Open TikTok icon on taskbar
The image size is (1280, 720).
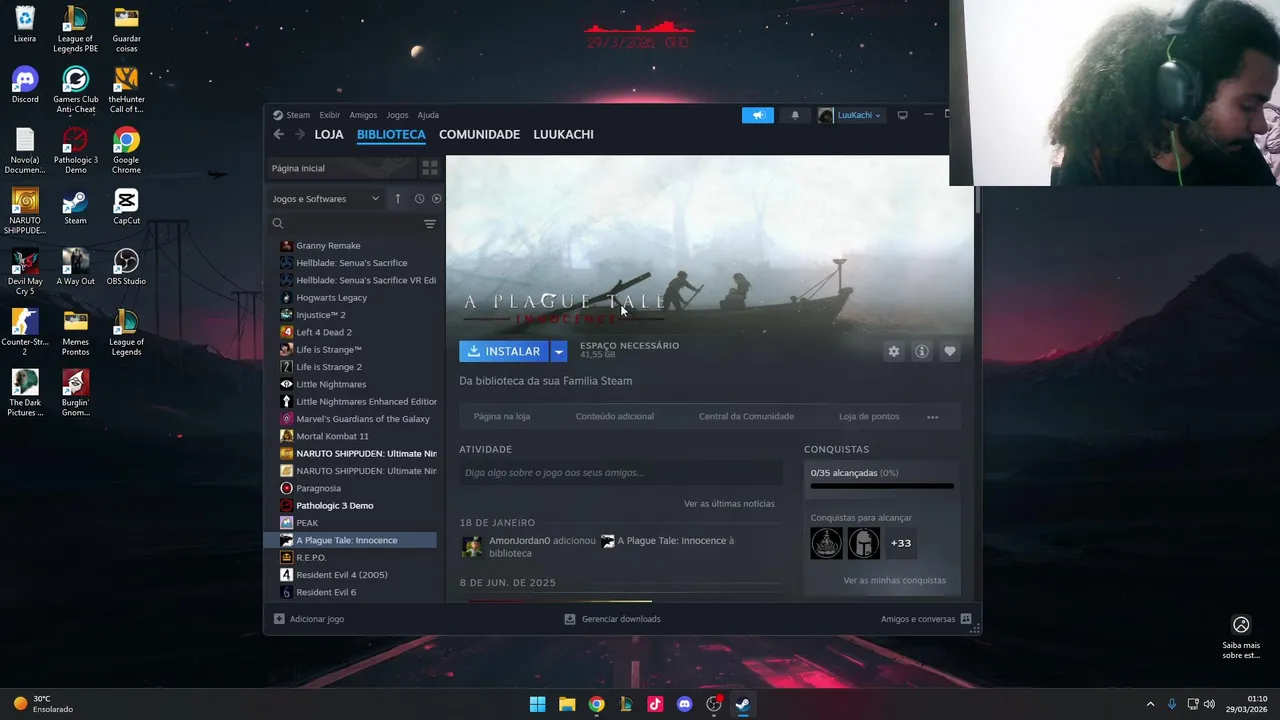click(655, 704)
